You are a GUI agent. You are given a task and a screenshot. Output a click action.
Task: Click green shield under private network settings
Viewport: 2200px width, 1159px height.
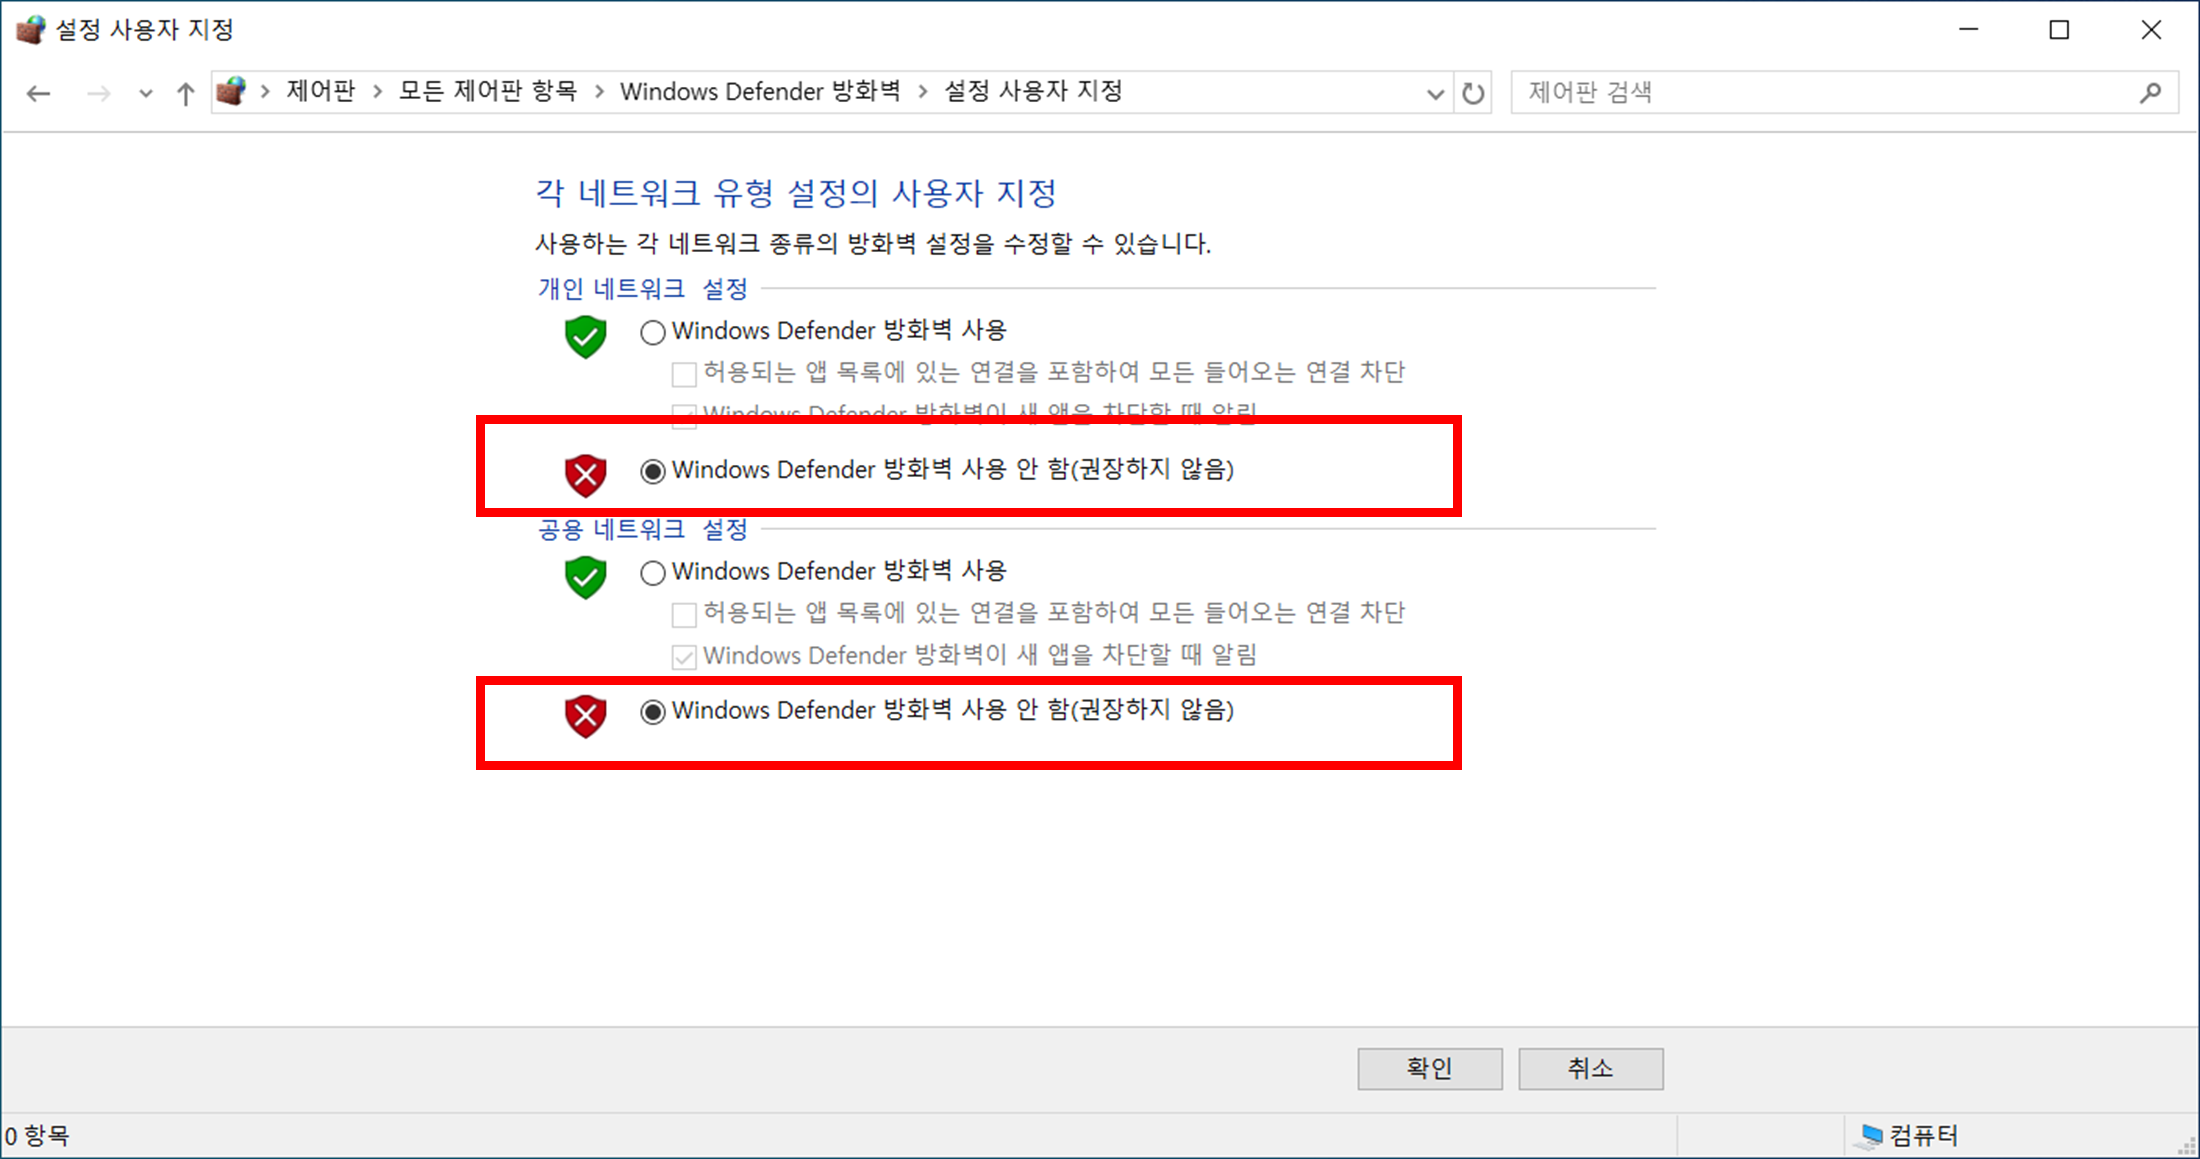(586, 336)
